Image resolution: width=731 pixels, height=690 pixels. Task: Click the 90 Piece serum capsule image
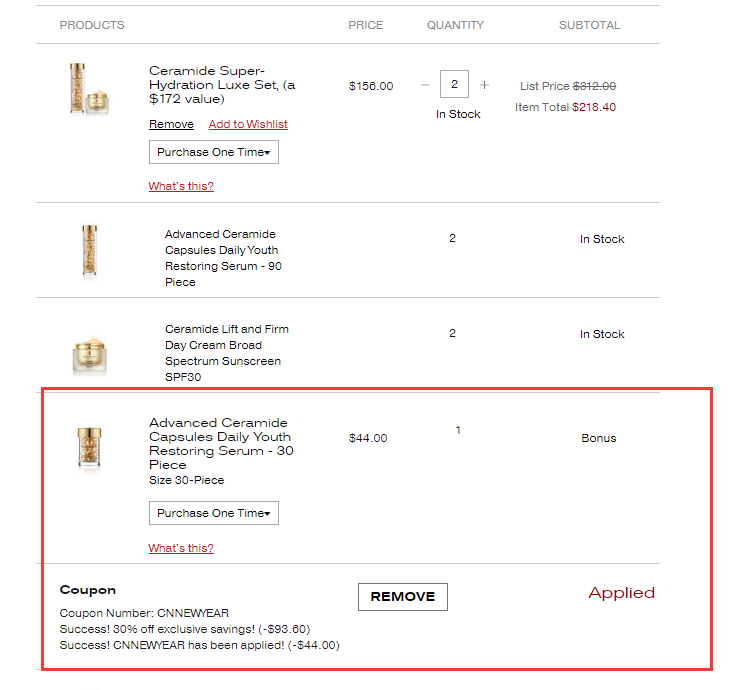tap(89, 250)
